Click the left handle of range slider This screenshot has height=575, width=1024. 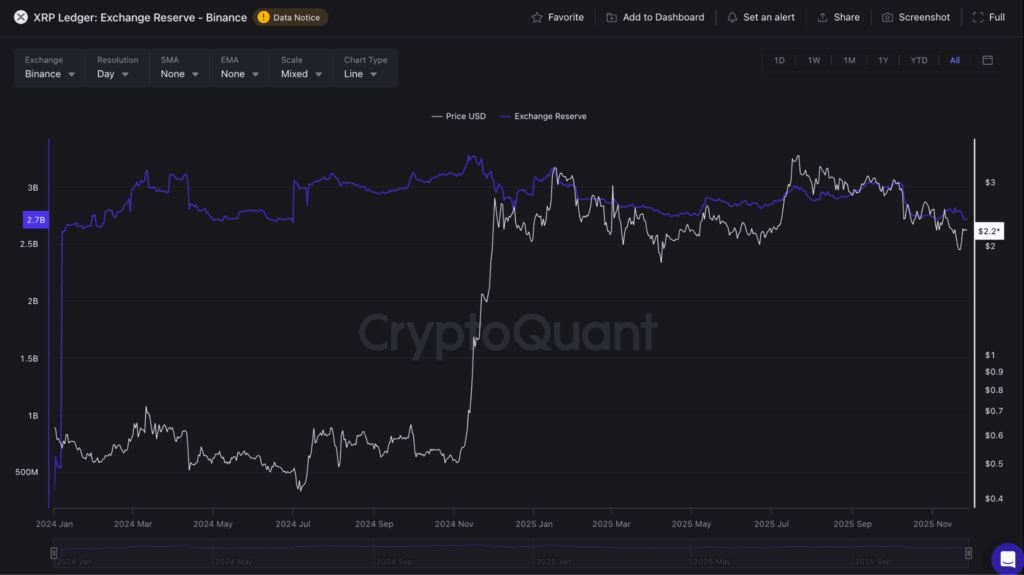click(x=54, y=553)
